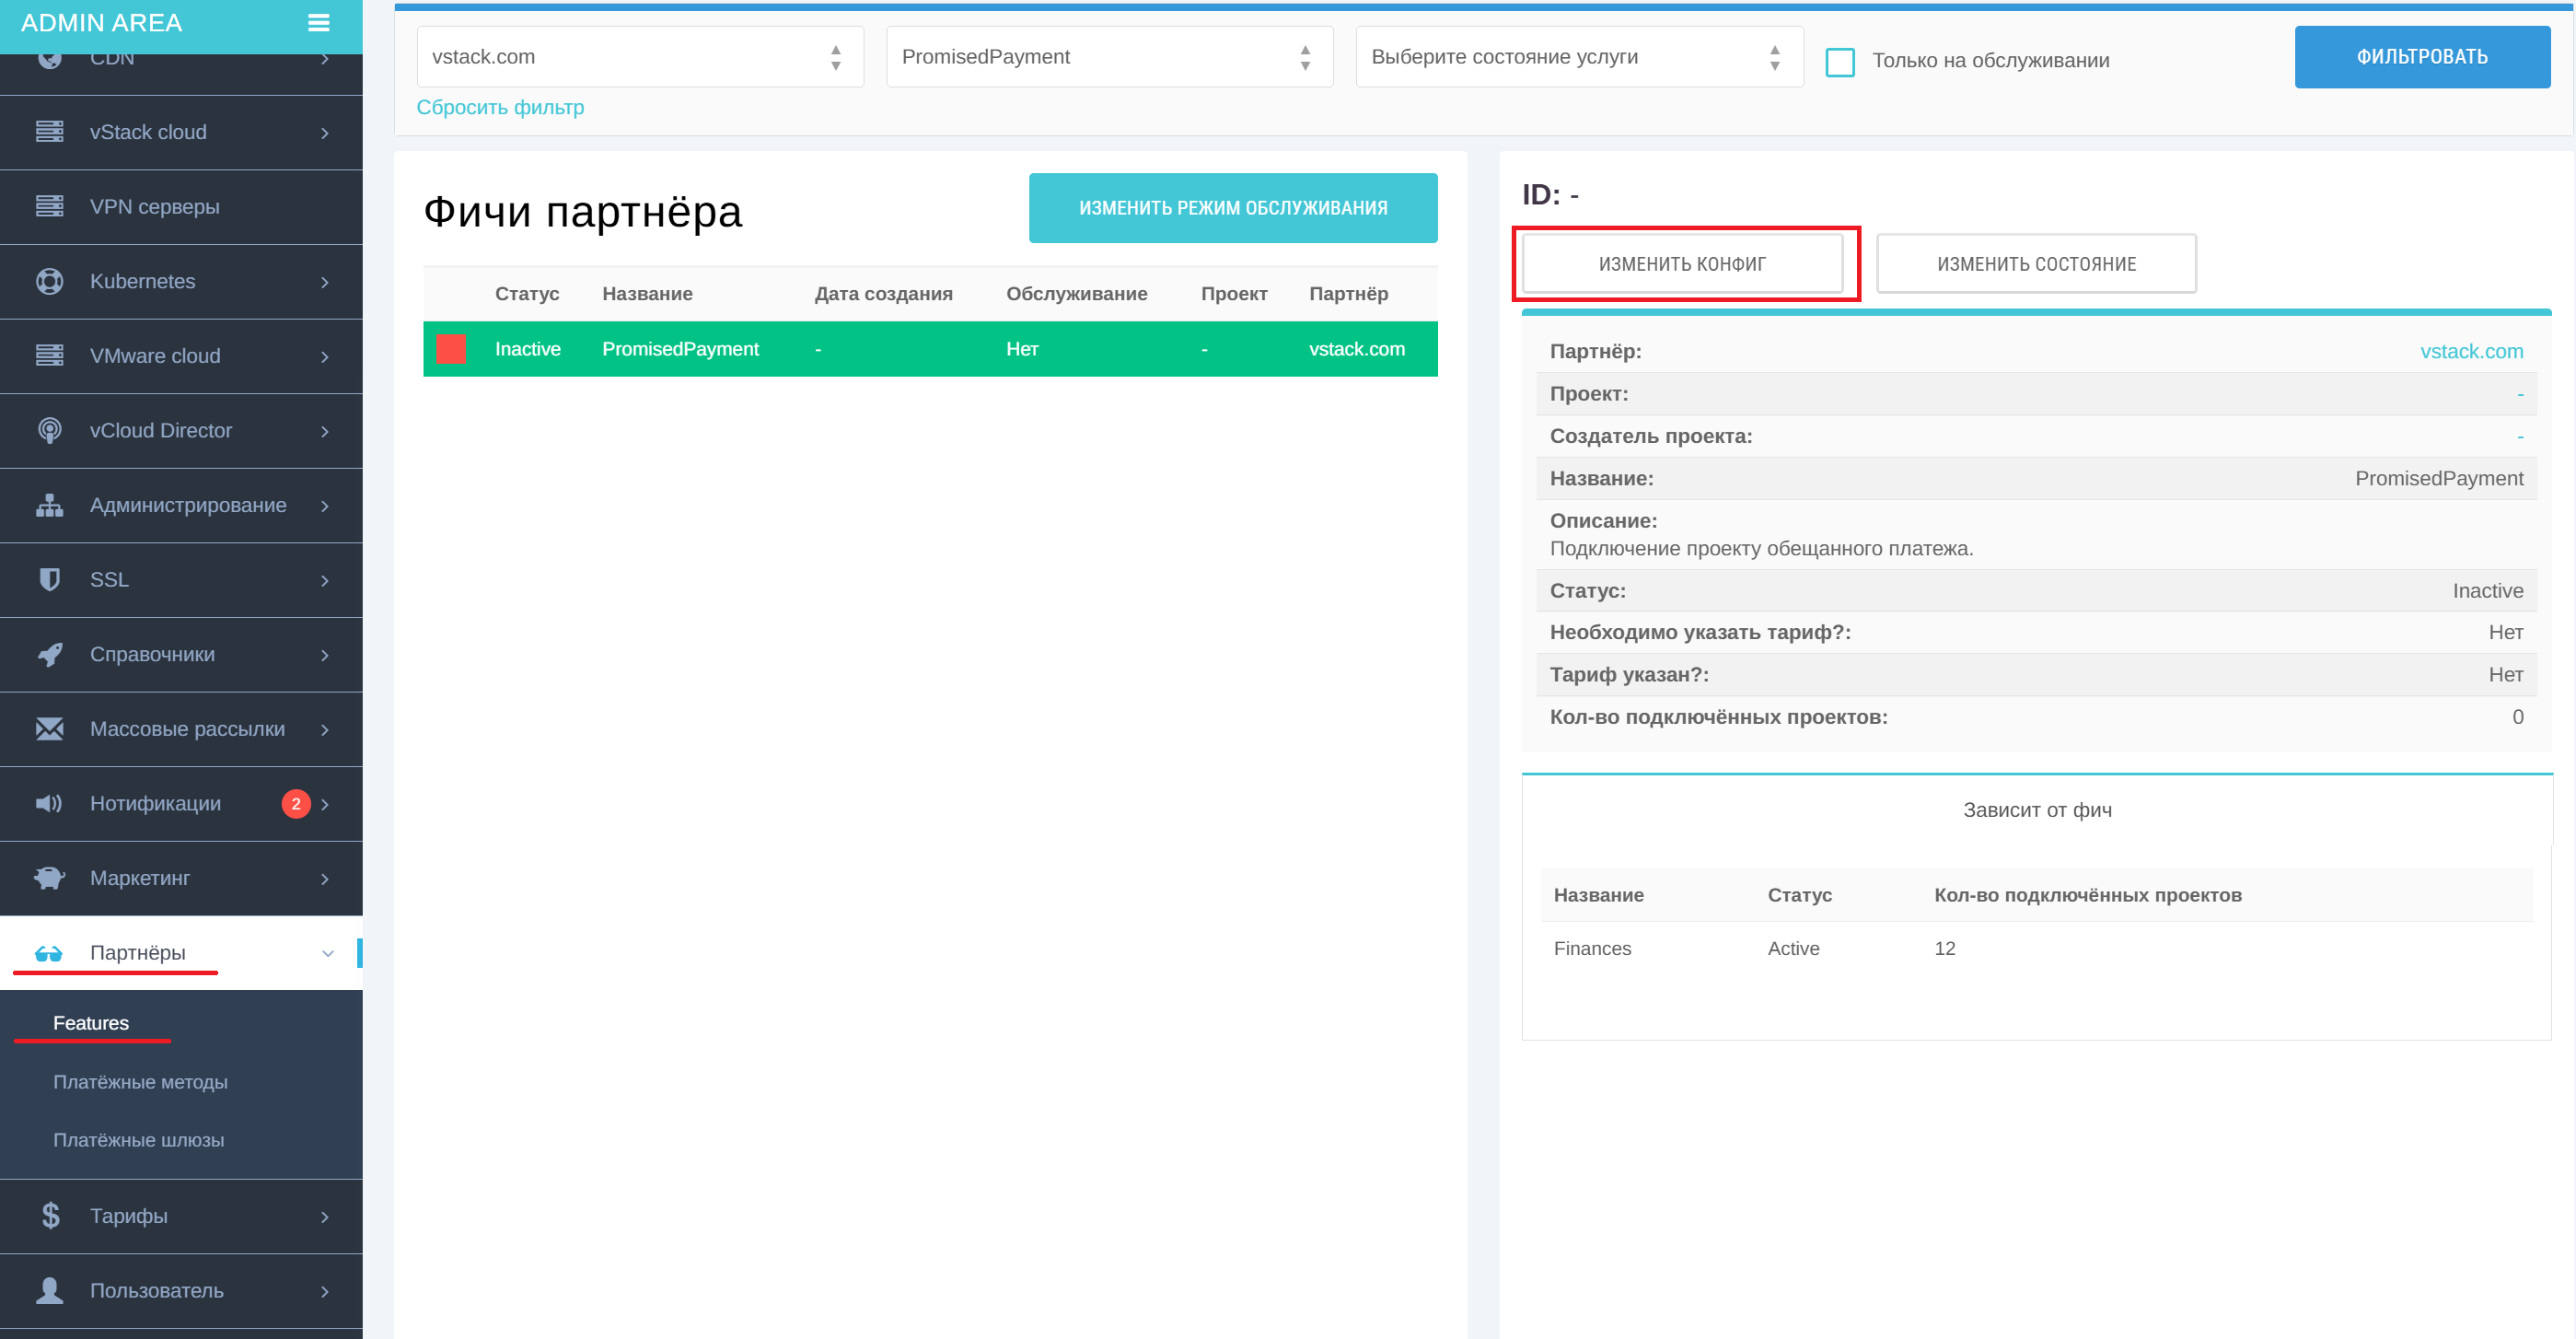The image size is (2576, 1339).
Task: Click the Статус column header in Фичи партнёра
Action: (x=527, y=294)
